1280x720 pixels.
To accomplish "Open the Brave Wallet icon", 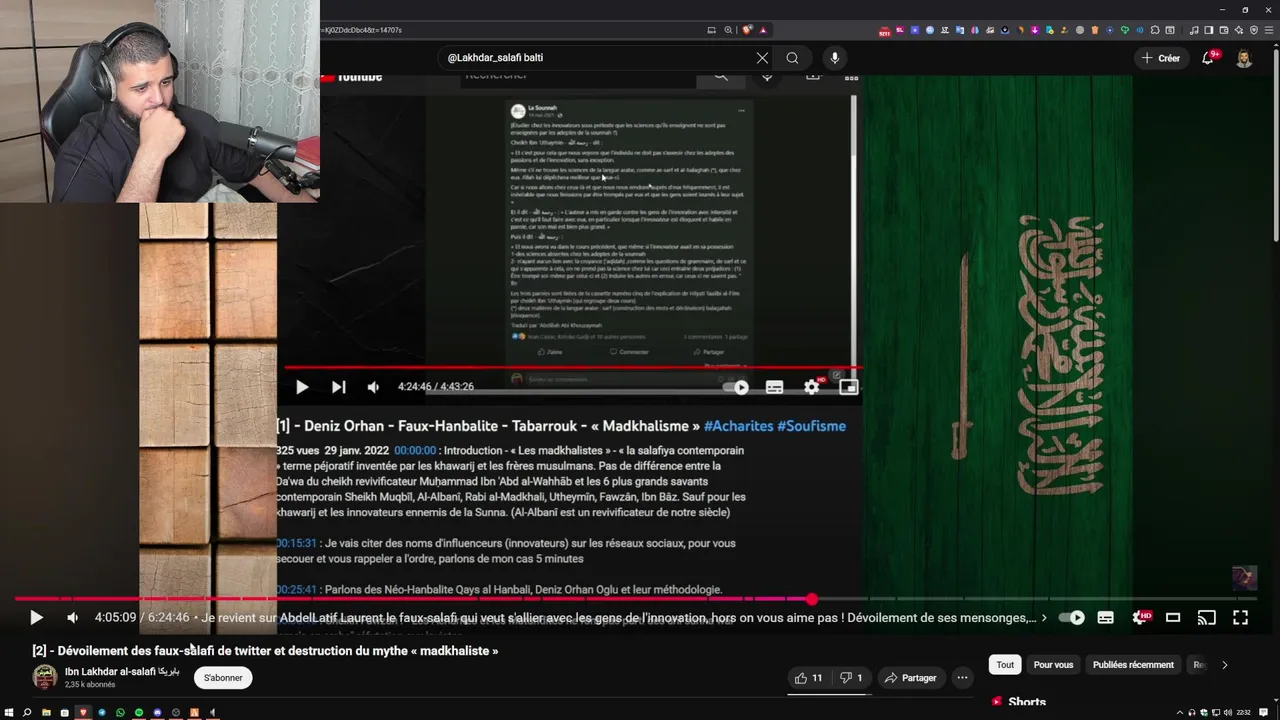I will [1224, 30].
